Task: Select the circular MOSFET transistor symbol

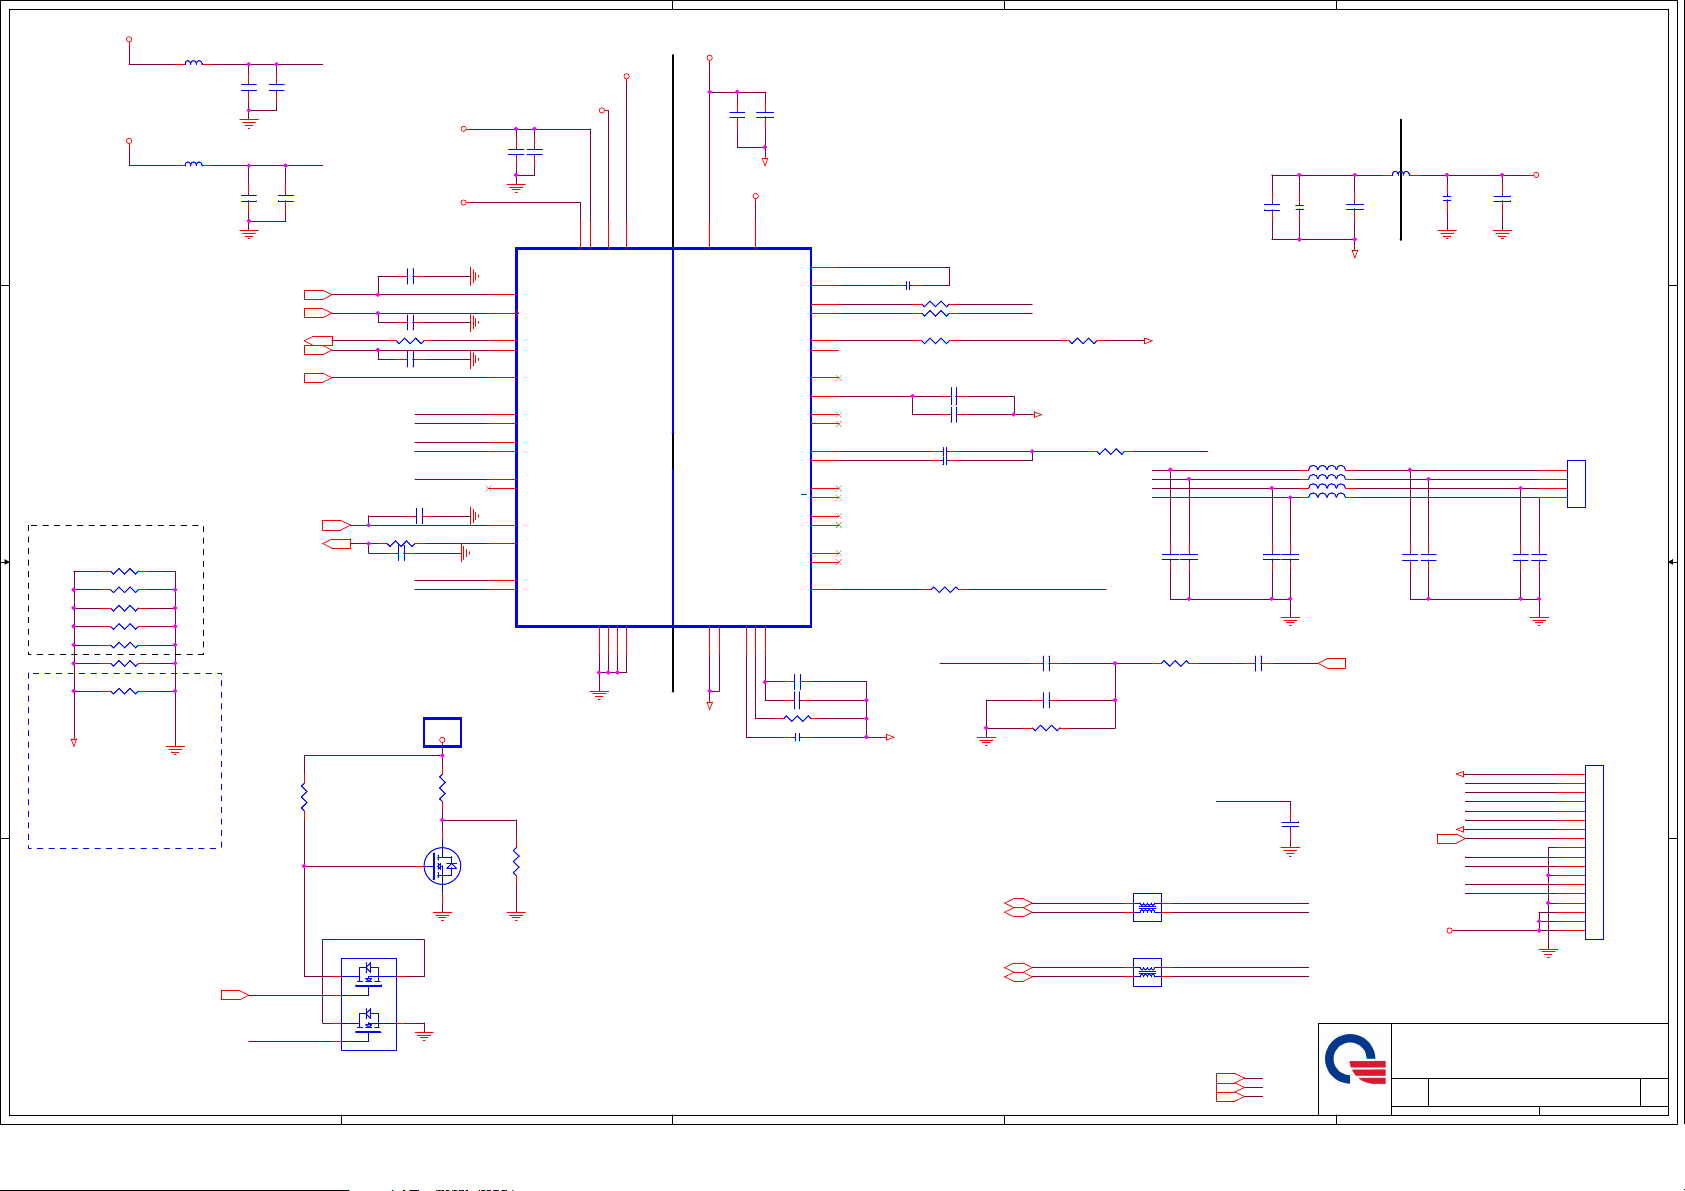Action: pyautogui.click(x=442, y=866)
